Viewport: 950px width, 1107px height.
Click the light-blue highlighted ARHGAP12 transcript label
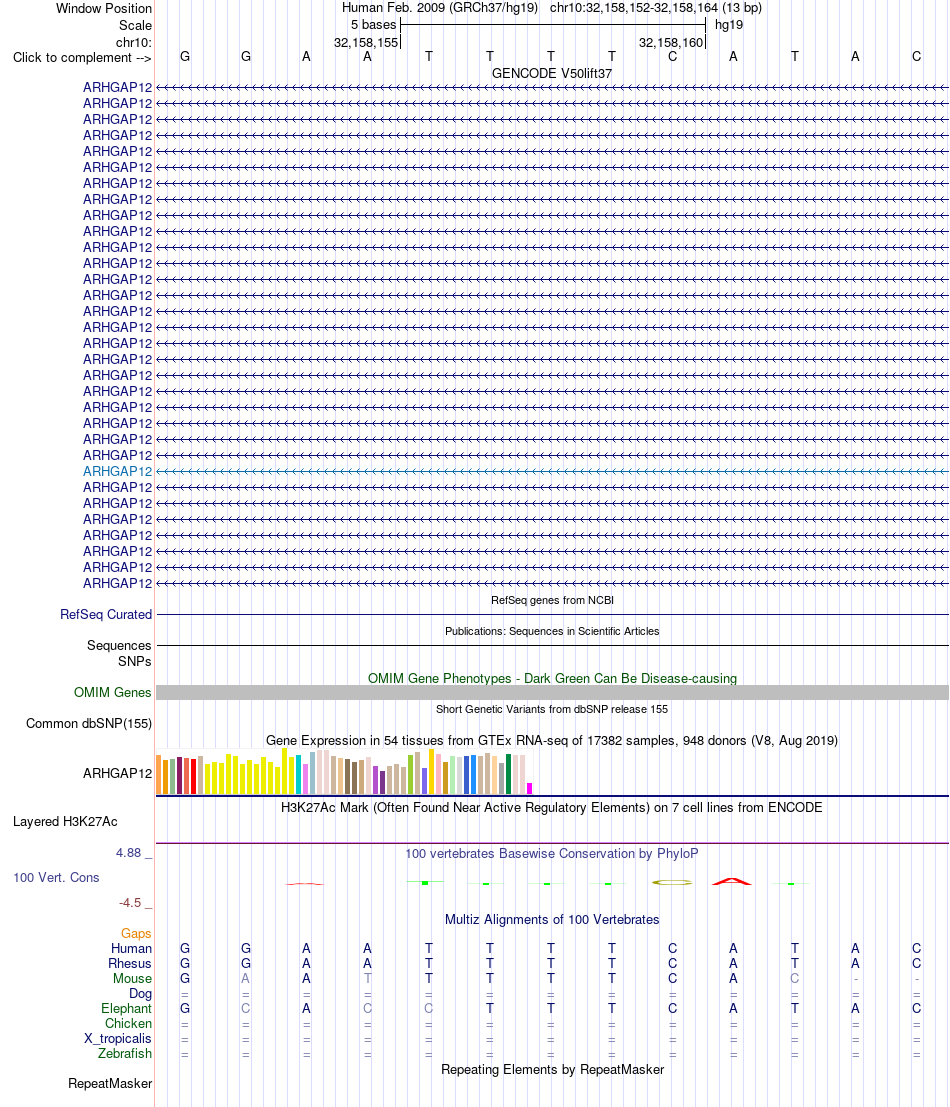117,472
